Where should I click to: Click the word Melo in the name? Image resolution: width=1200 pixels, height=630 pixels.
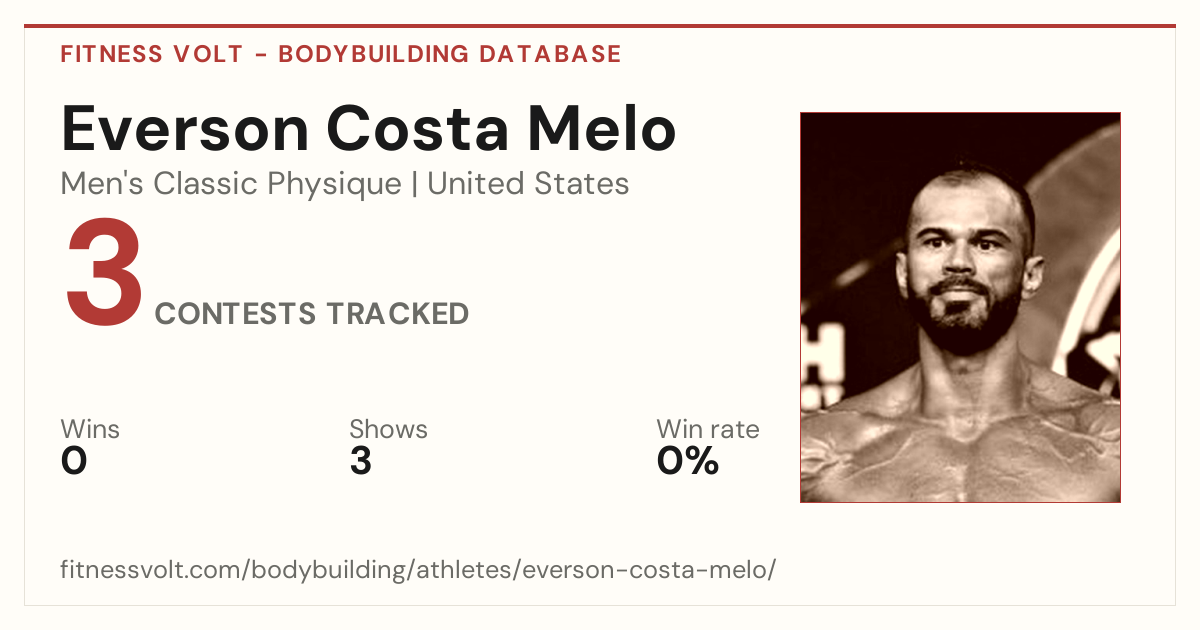coord(603,128)
